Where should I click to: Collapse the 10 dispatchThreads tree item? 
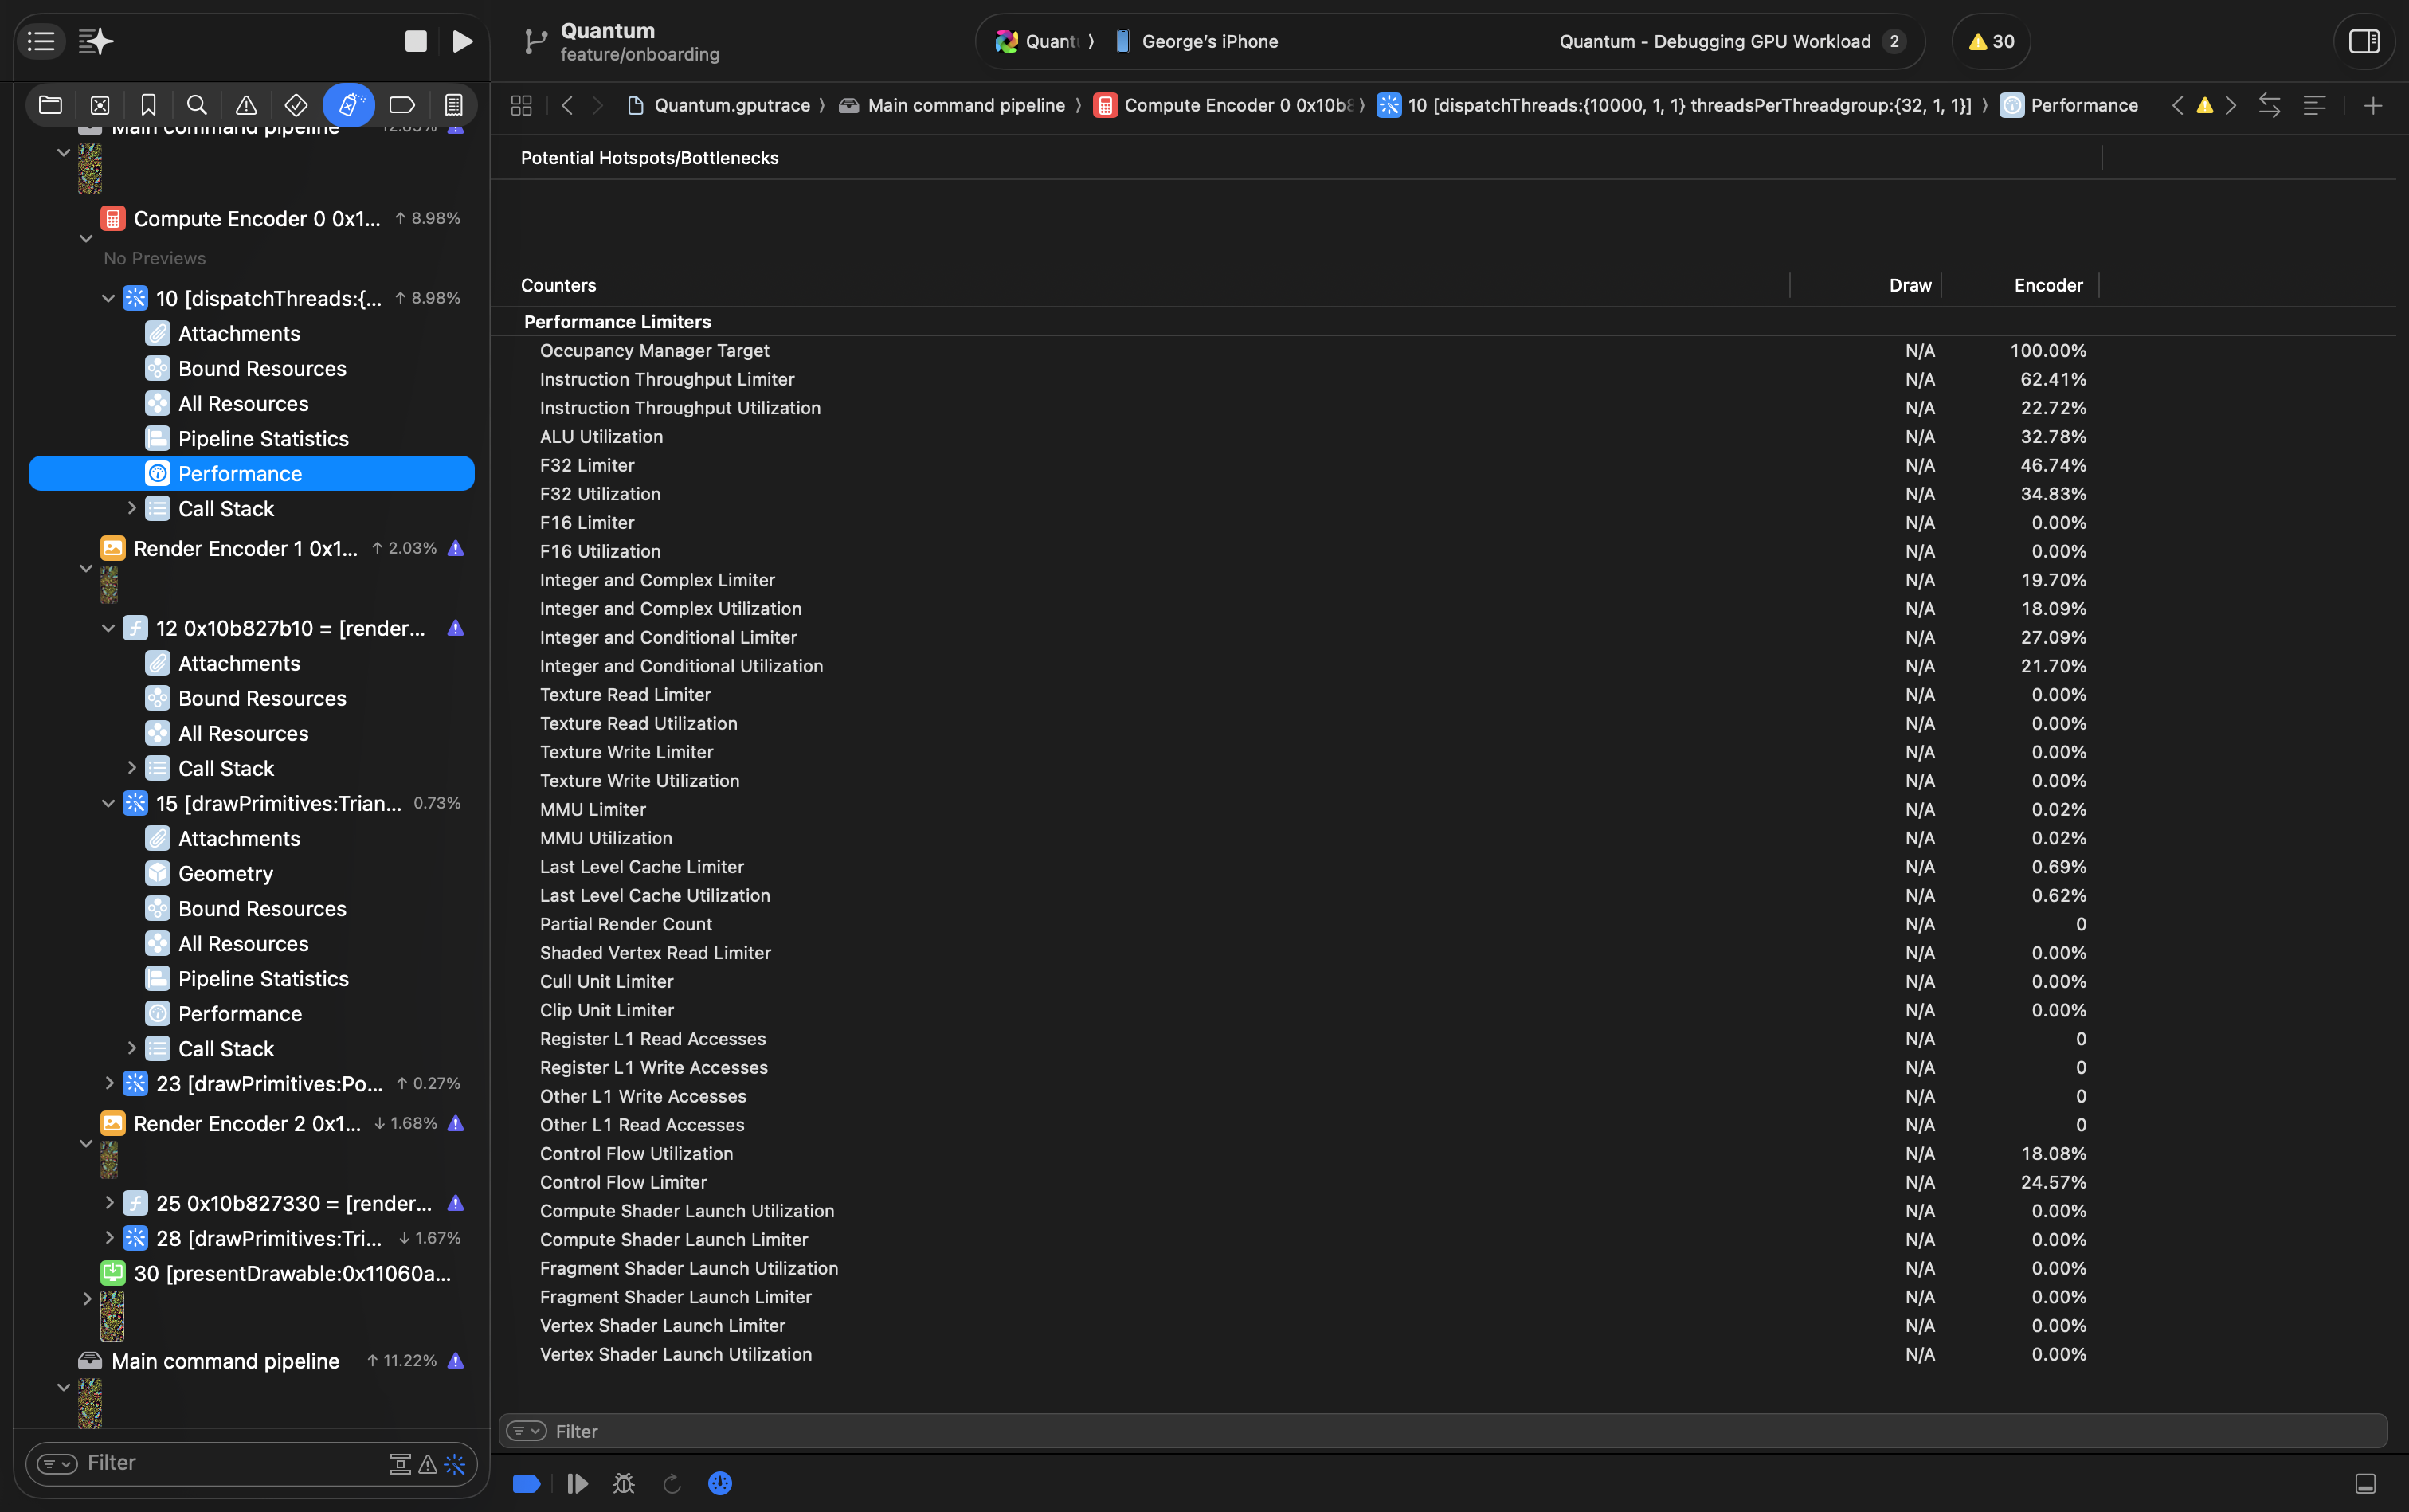(108, 298)
